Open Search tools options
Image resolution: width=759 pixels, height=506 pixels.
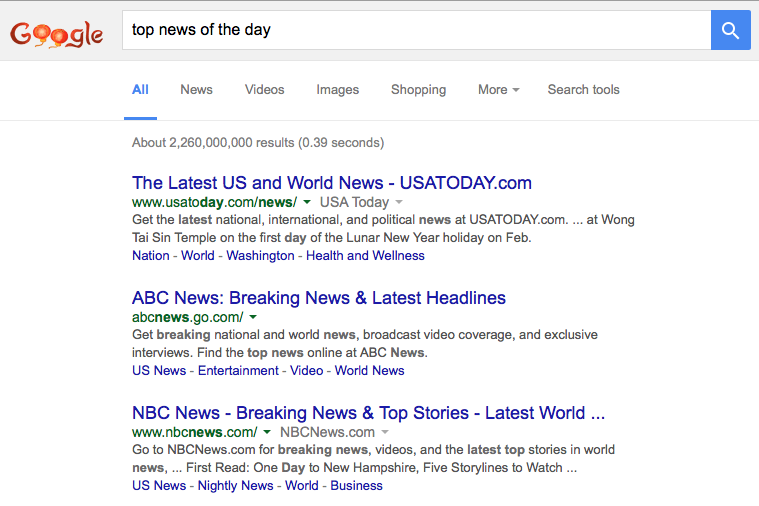pyautogui.click(x=583, y=90)
